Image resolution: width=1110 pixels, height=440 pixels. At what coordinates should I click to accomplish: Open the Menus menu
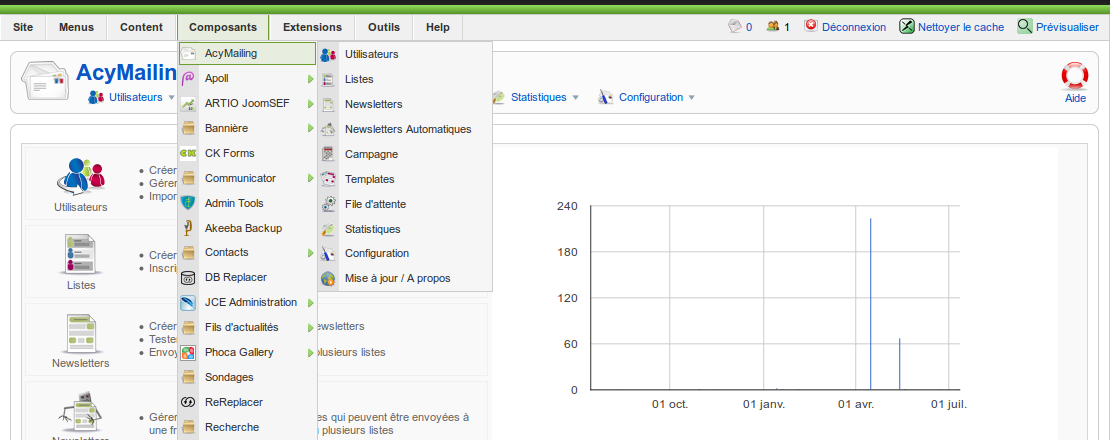point(76,28)
